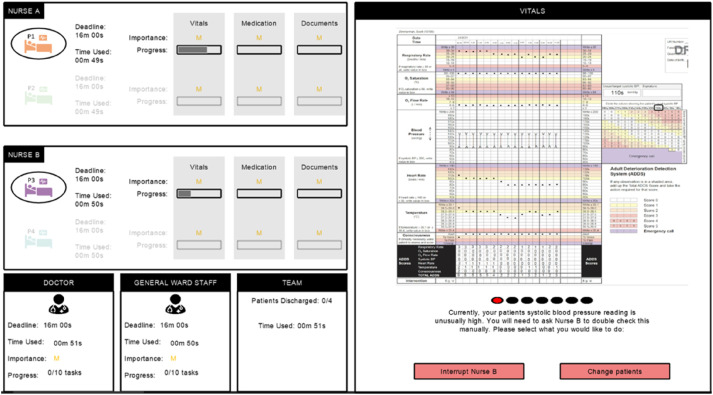Click the patient vitals observation chart image
713x395 pixels.
tap(542, 157)
